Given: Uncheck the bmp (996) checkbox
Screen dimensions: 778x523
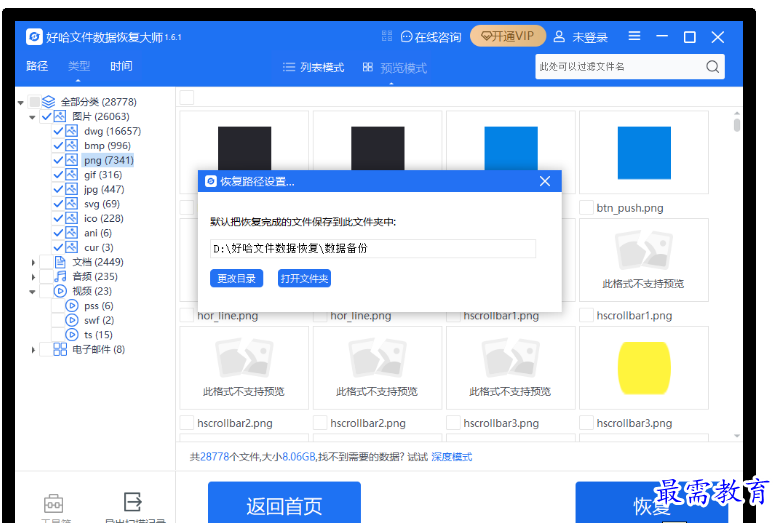Looking at the screenshot, I should [58, 145].
